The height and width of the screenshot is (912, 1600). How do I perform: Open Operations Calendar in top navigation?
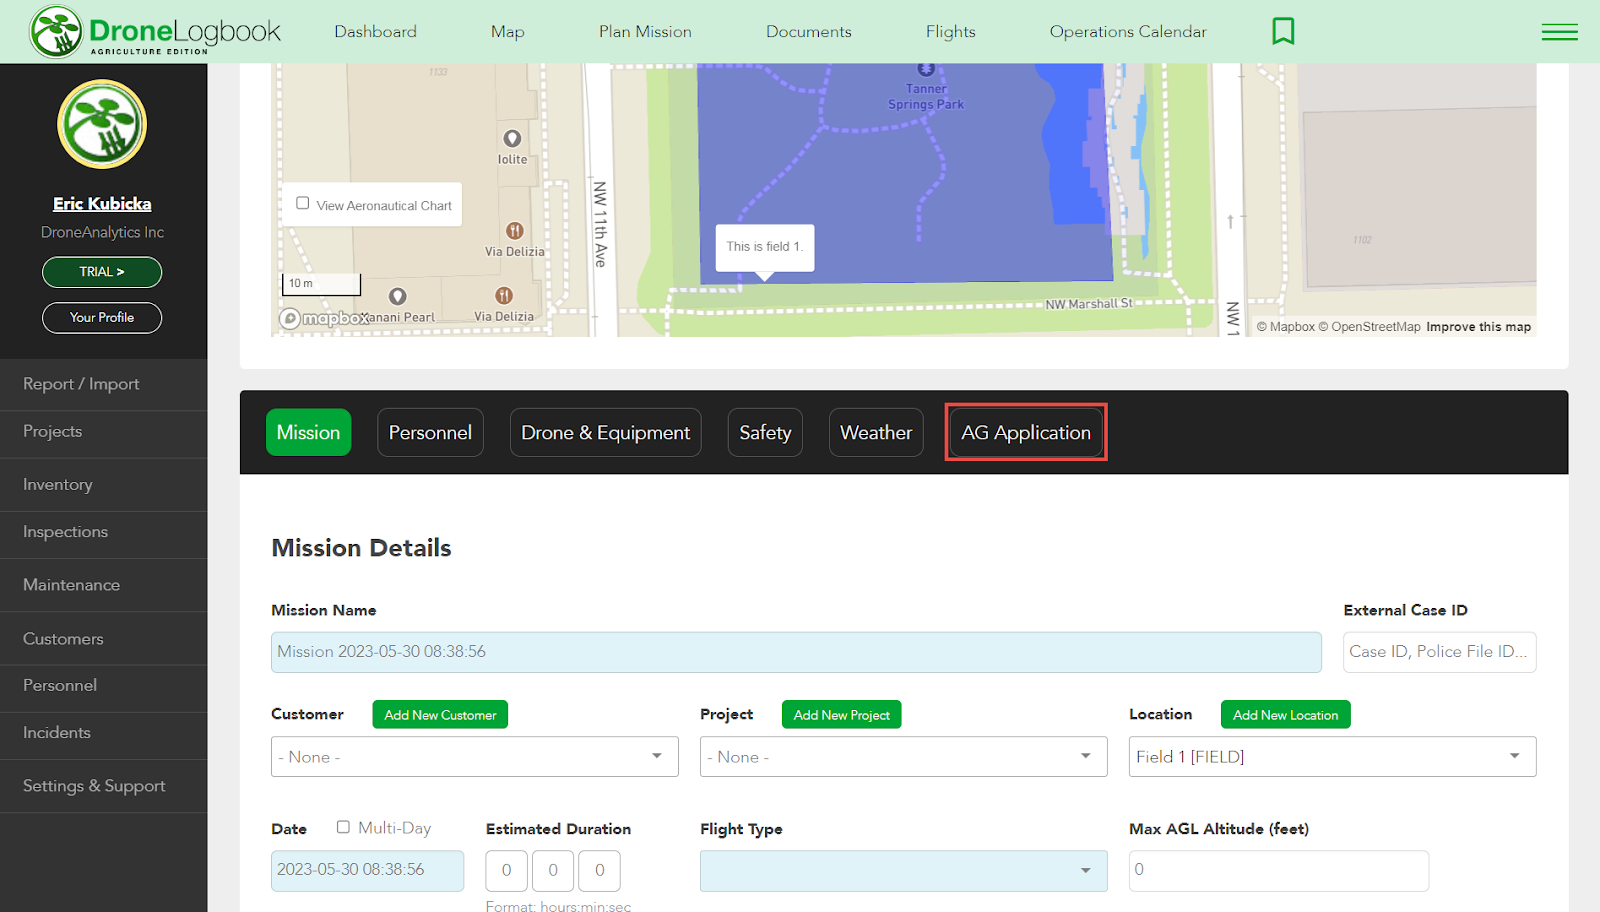[1128, 32]
